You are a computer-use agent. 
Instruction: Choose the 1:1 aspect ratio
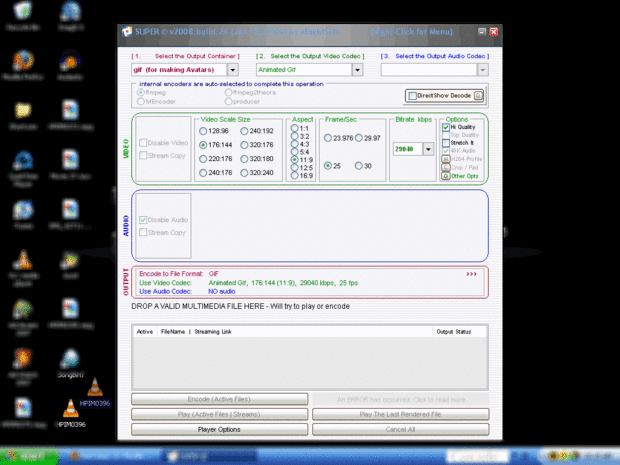(294, 128)
